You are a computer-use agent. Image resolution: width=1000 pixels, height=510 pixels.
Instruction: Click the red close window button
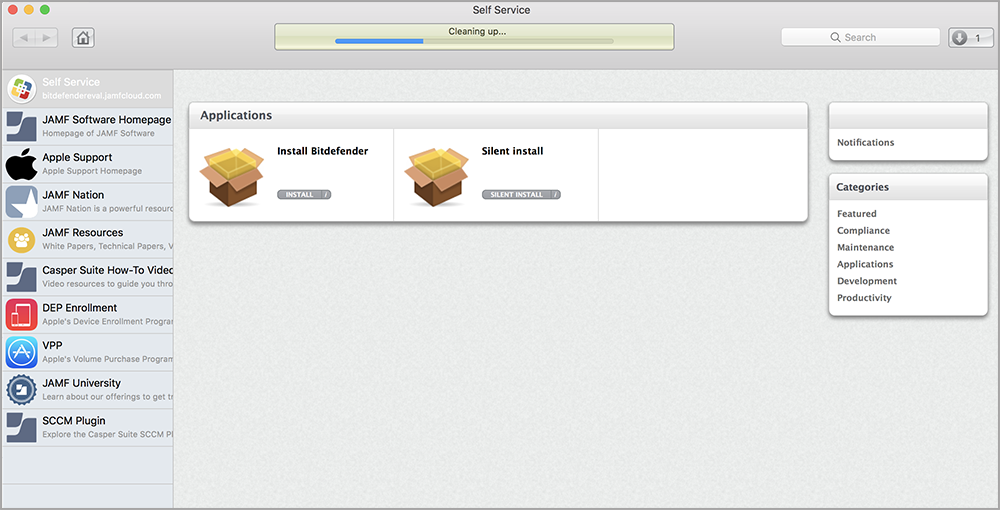(x=12, y=10)
